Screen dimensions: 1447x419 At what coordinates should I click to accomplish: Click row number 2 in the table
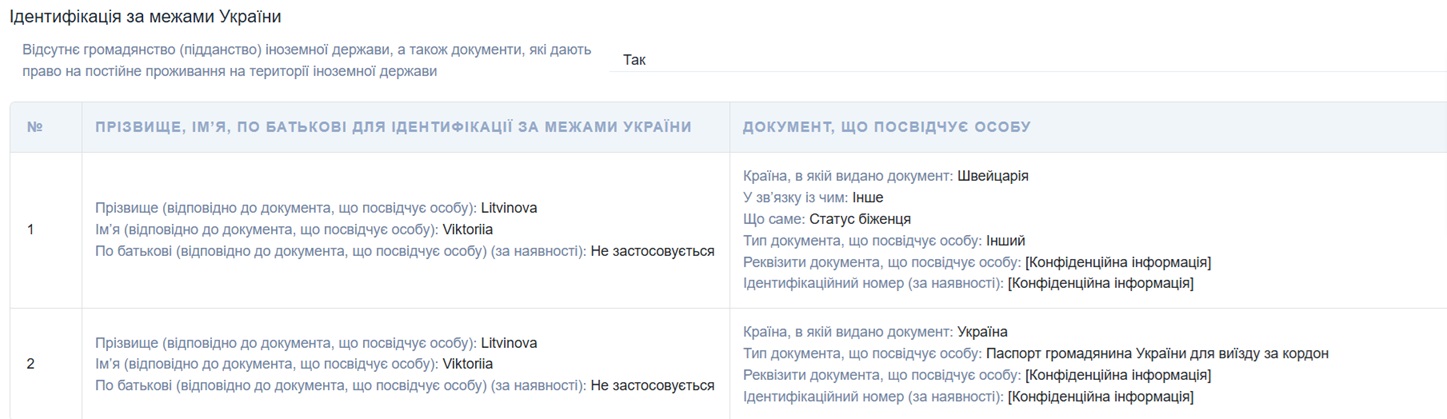click(x=30, y=364)
